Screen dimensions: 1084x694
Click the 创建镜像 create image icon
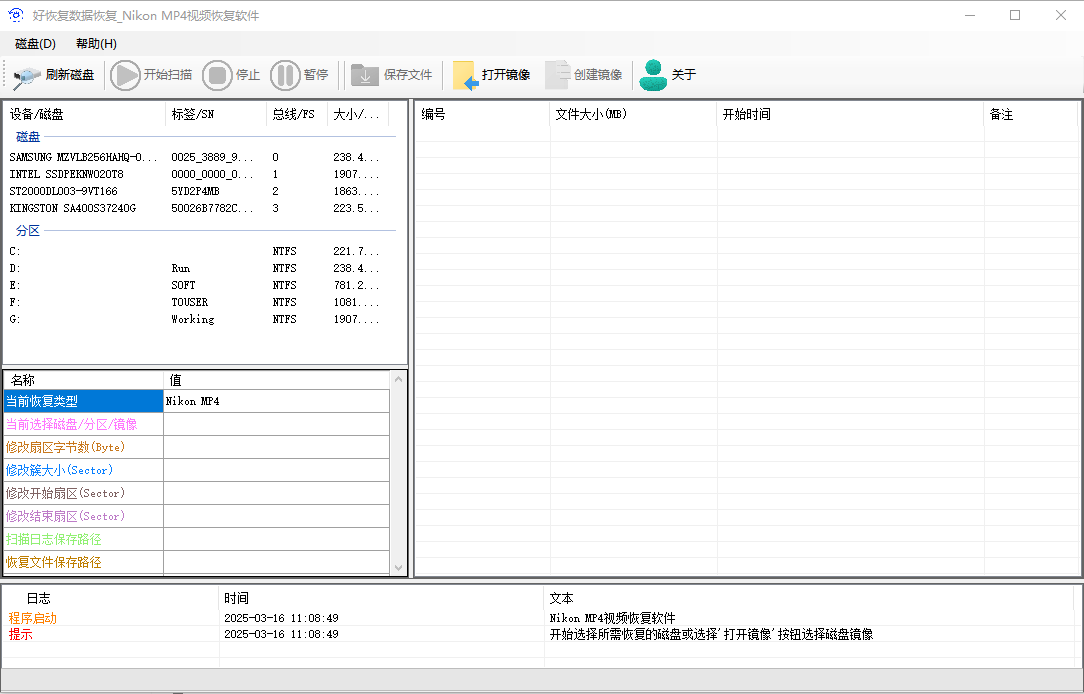(557, 75)
